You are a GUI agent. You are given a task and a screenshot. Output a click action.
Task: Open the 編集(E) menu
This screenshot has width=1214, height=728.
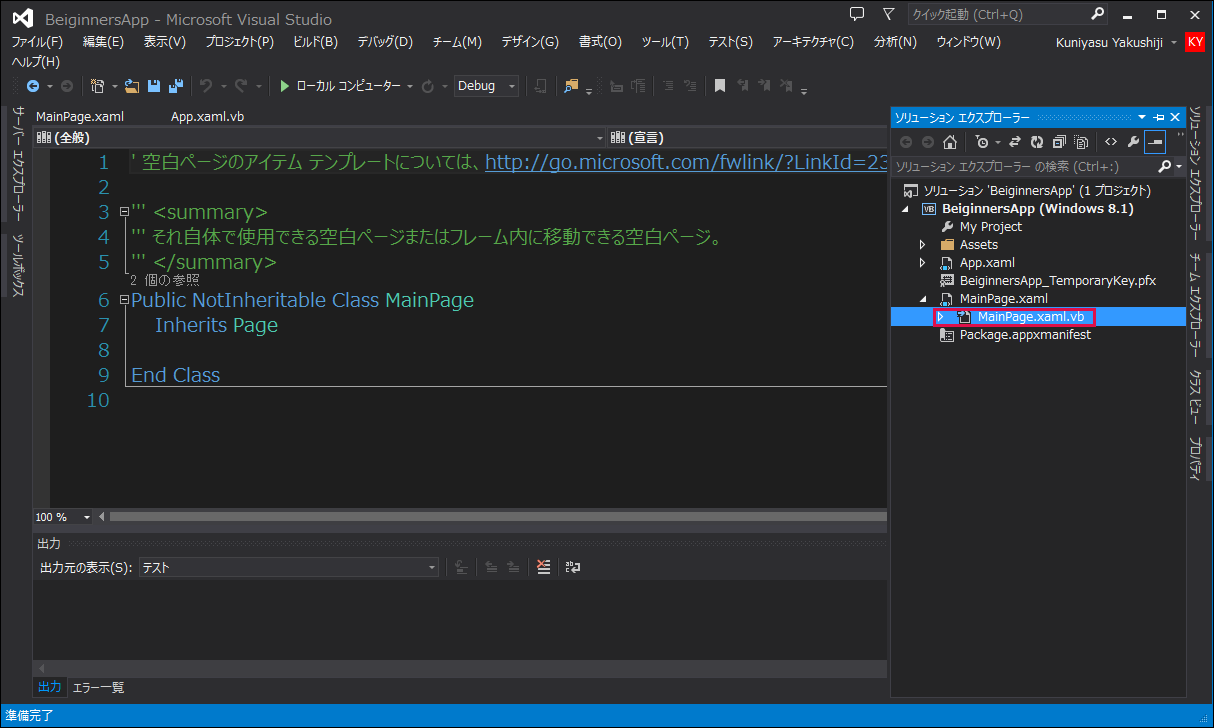103,42
